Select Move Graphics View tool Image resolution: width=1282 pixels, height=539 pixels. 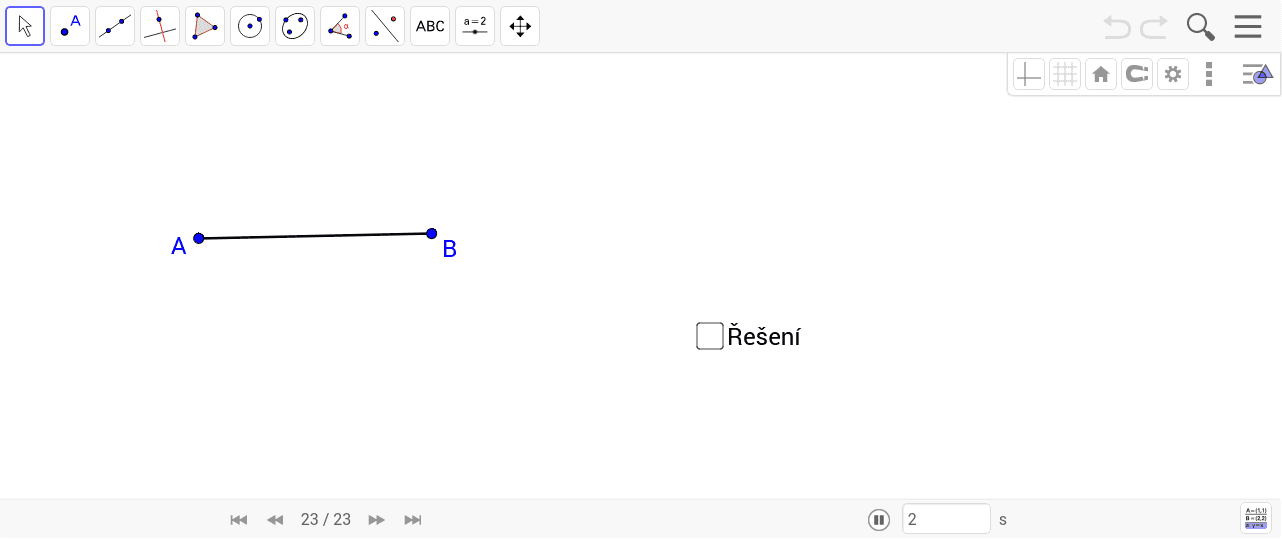click(x=520, y=26)
